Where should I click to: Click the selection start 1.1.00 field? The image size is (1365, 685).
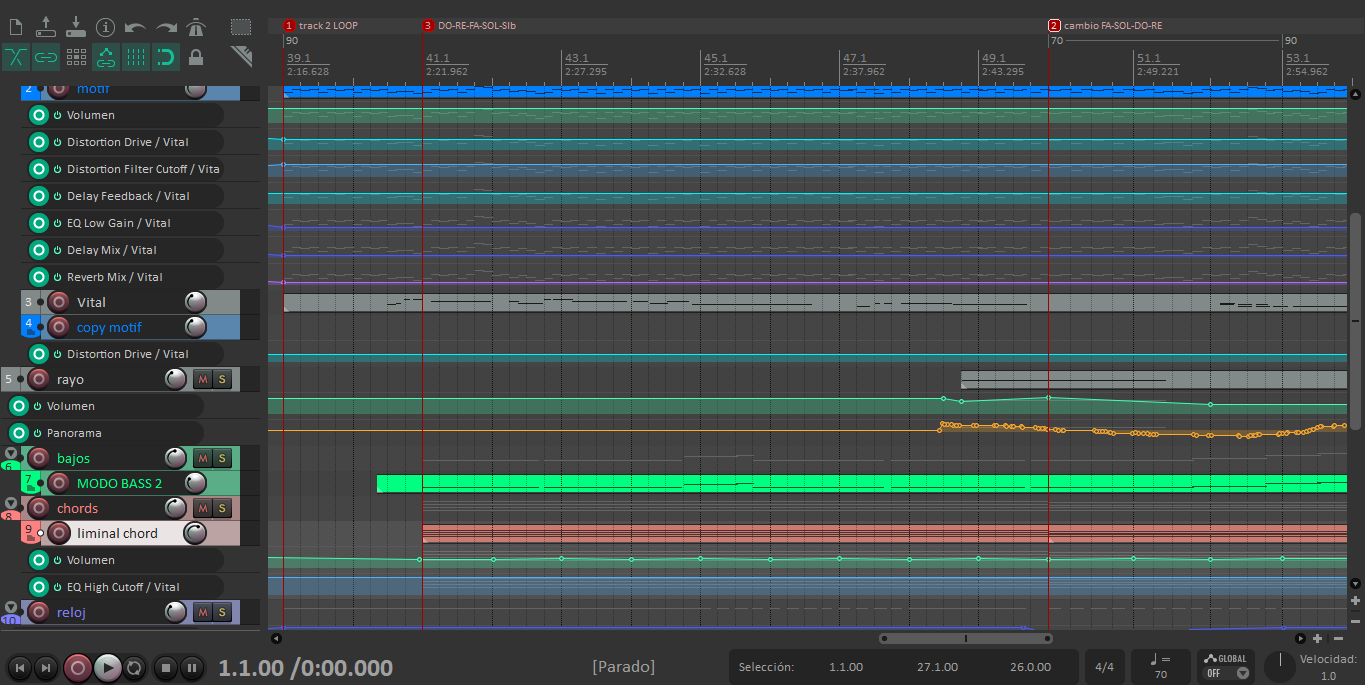(x=846, y=667)
